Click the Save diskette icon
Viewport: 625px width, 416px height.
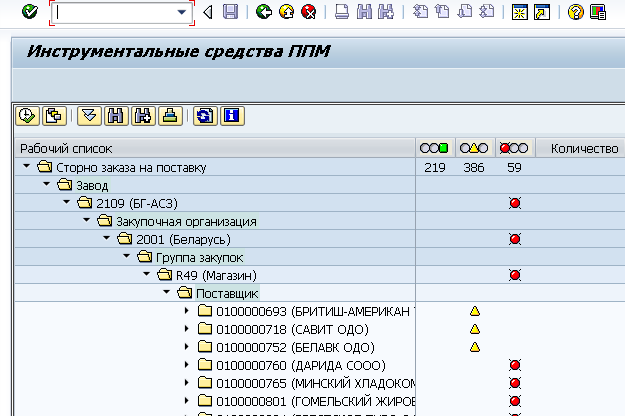pos(230,12)
